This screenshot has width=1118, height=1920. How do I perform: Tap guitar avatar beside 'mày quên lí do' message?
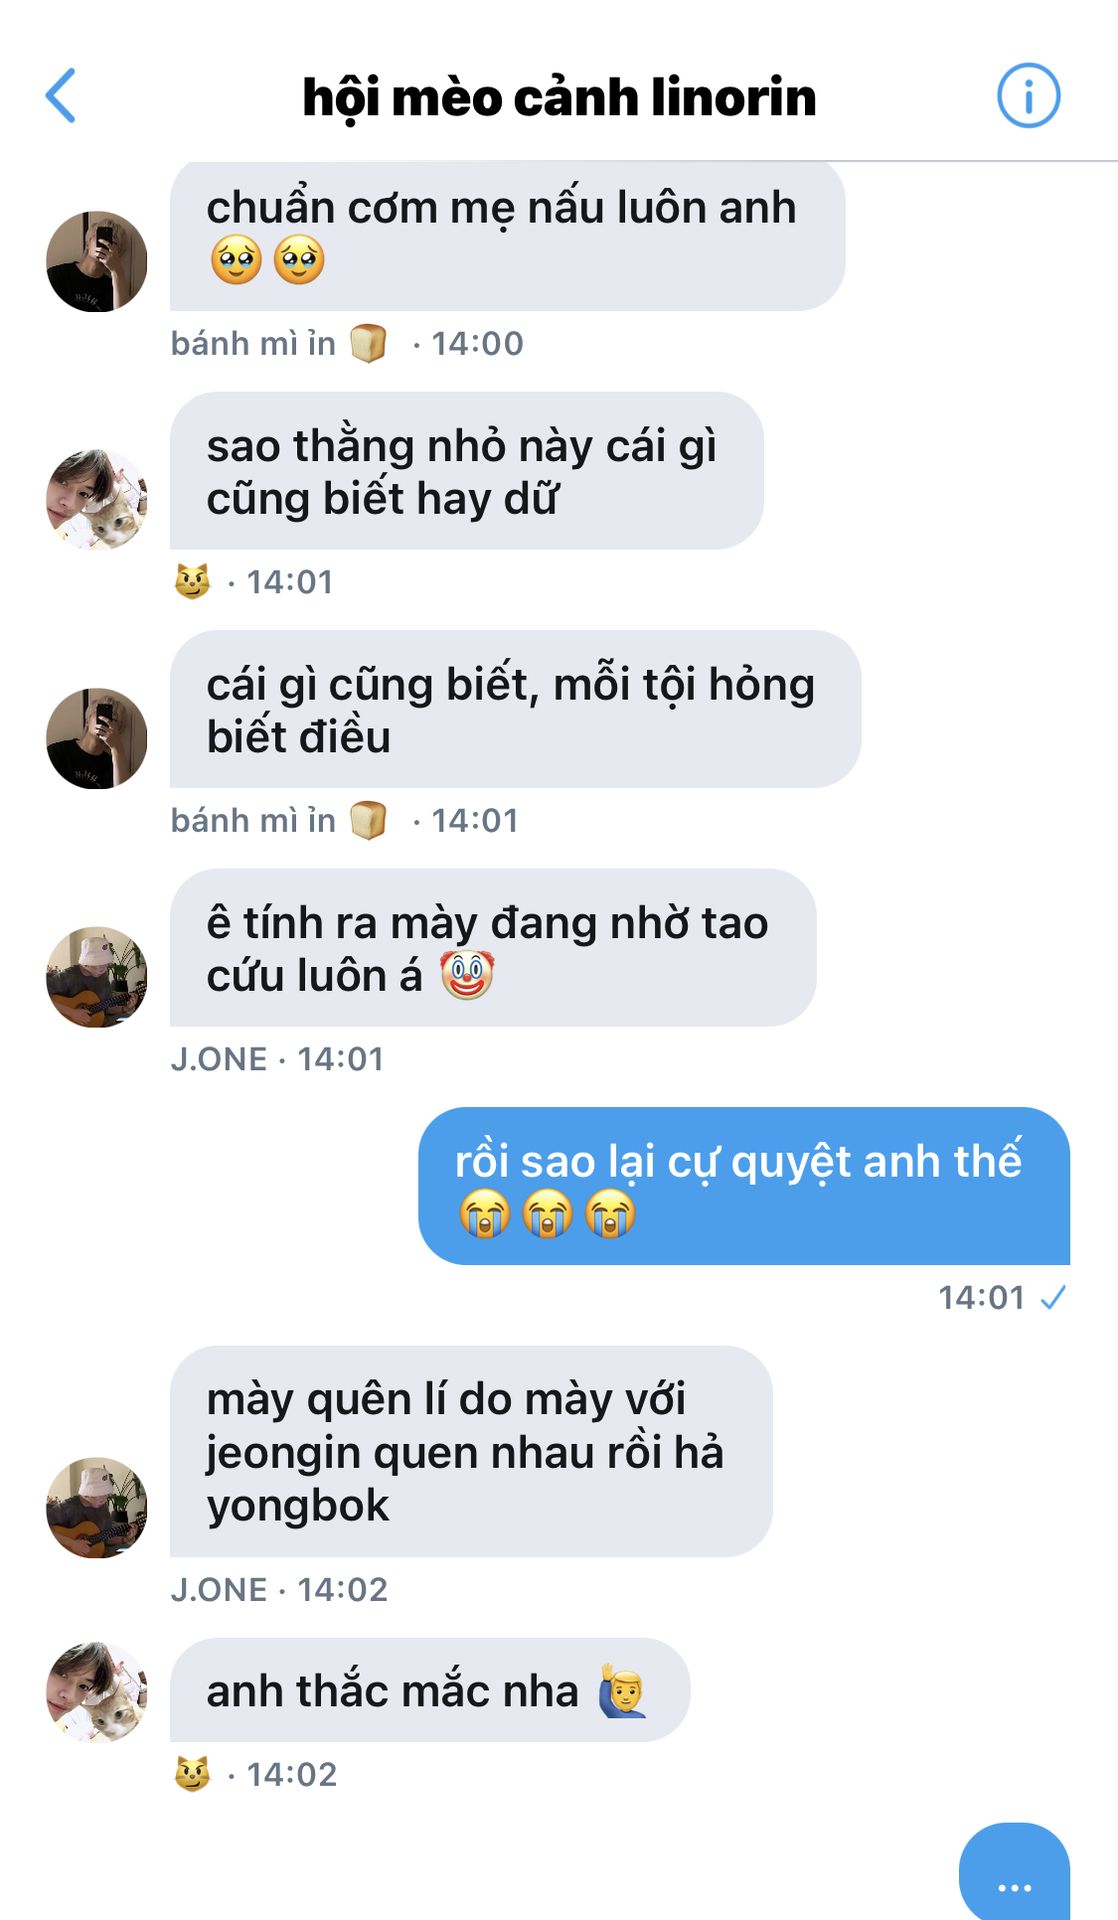97,1507
